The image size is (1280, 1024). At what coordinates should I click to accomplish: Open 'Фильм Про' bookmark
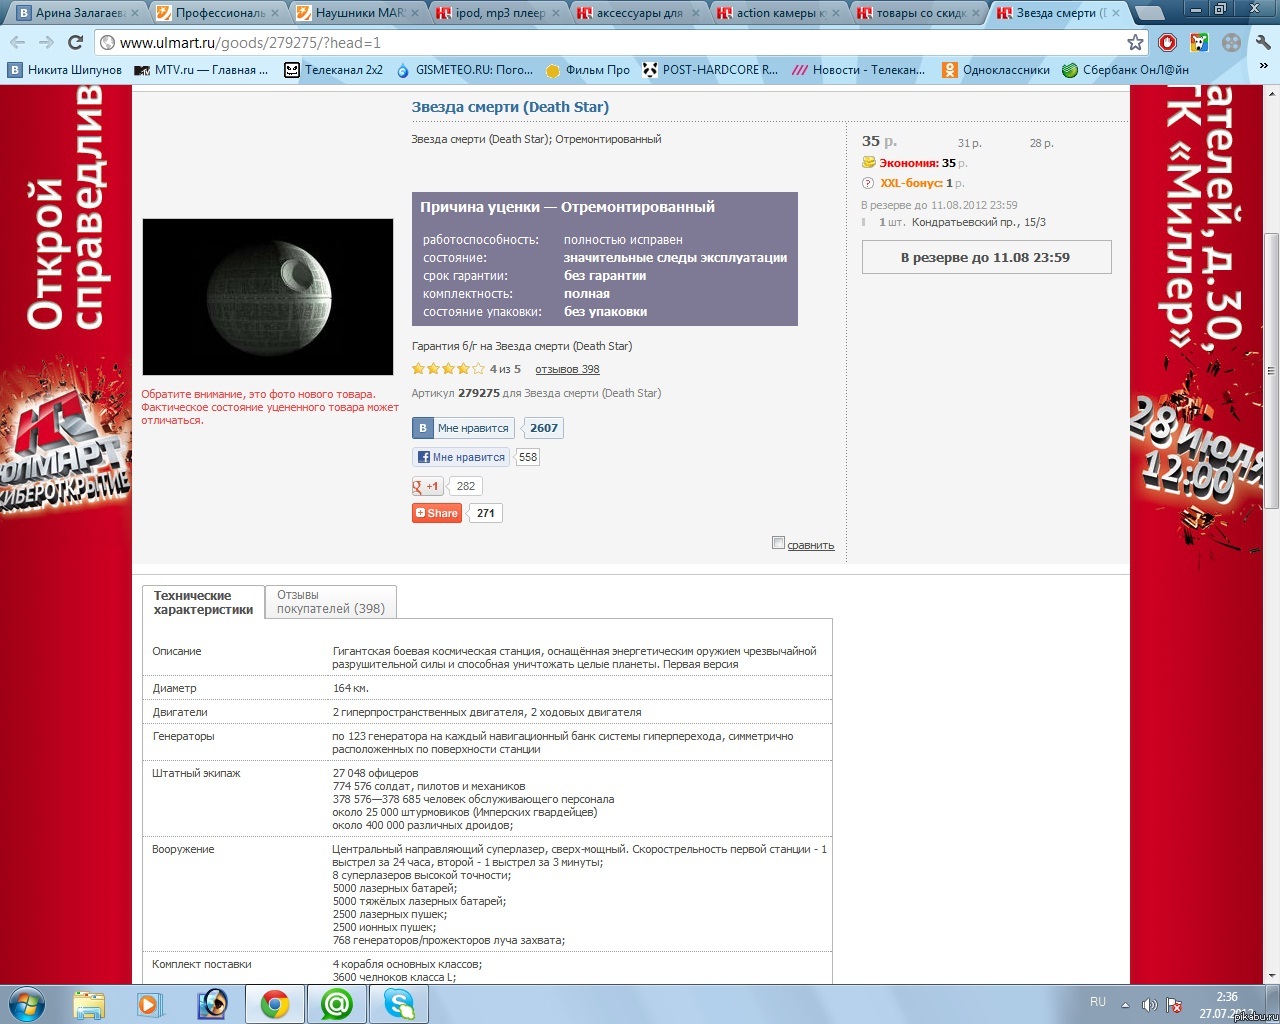[588, 70]
